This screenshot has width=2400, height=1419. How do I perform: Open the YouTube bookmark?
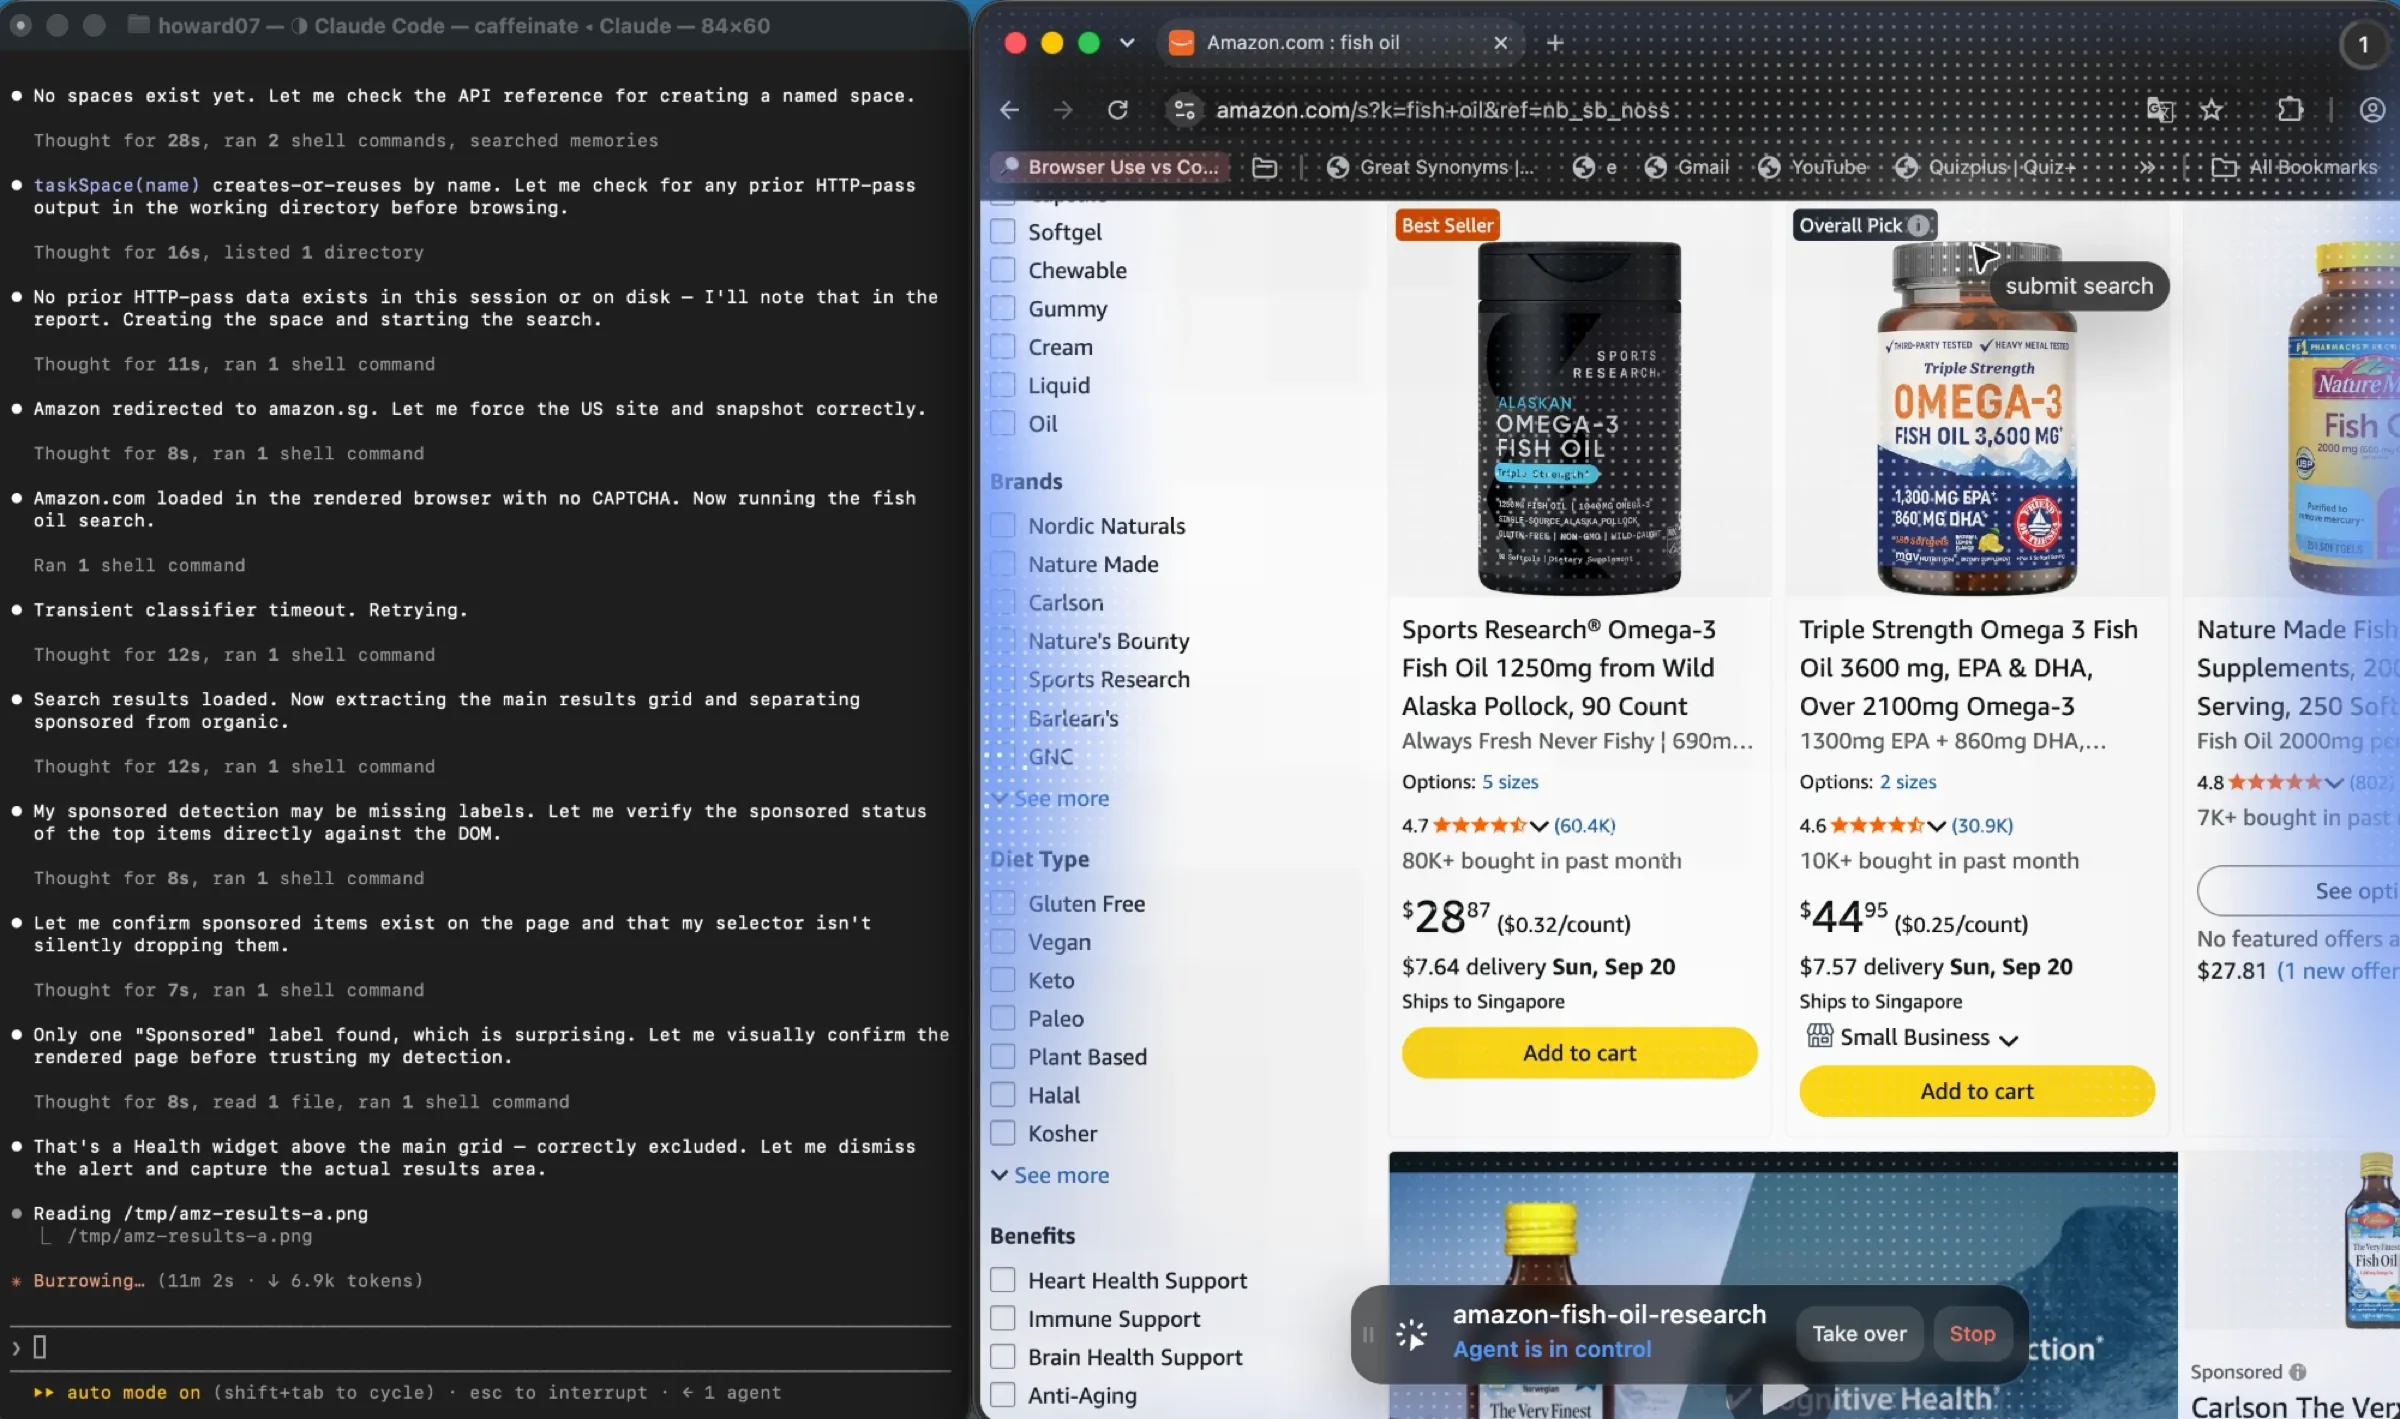(x=1812, y=167)
